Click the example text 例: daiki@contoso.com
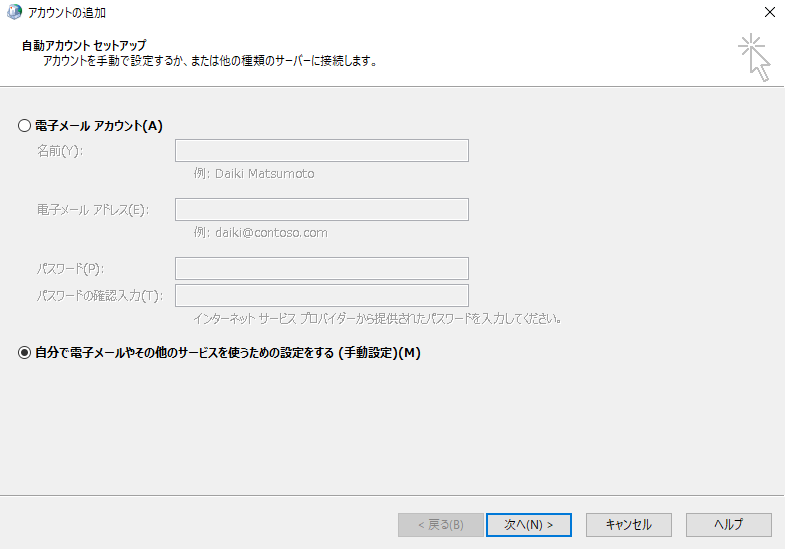 tap(260, 233)
